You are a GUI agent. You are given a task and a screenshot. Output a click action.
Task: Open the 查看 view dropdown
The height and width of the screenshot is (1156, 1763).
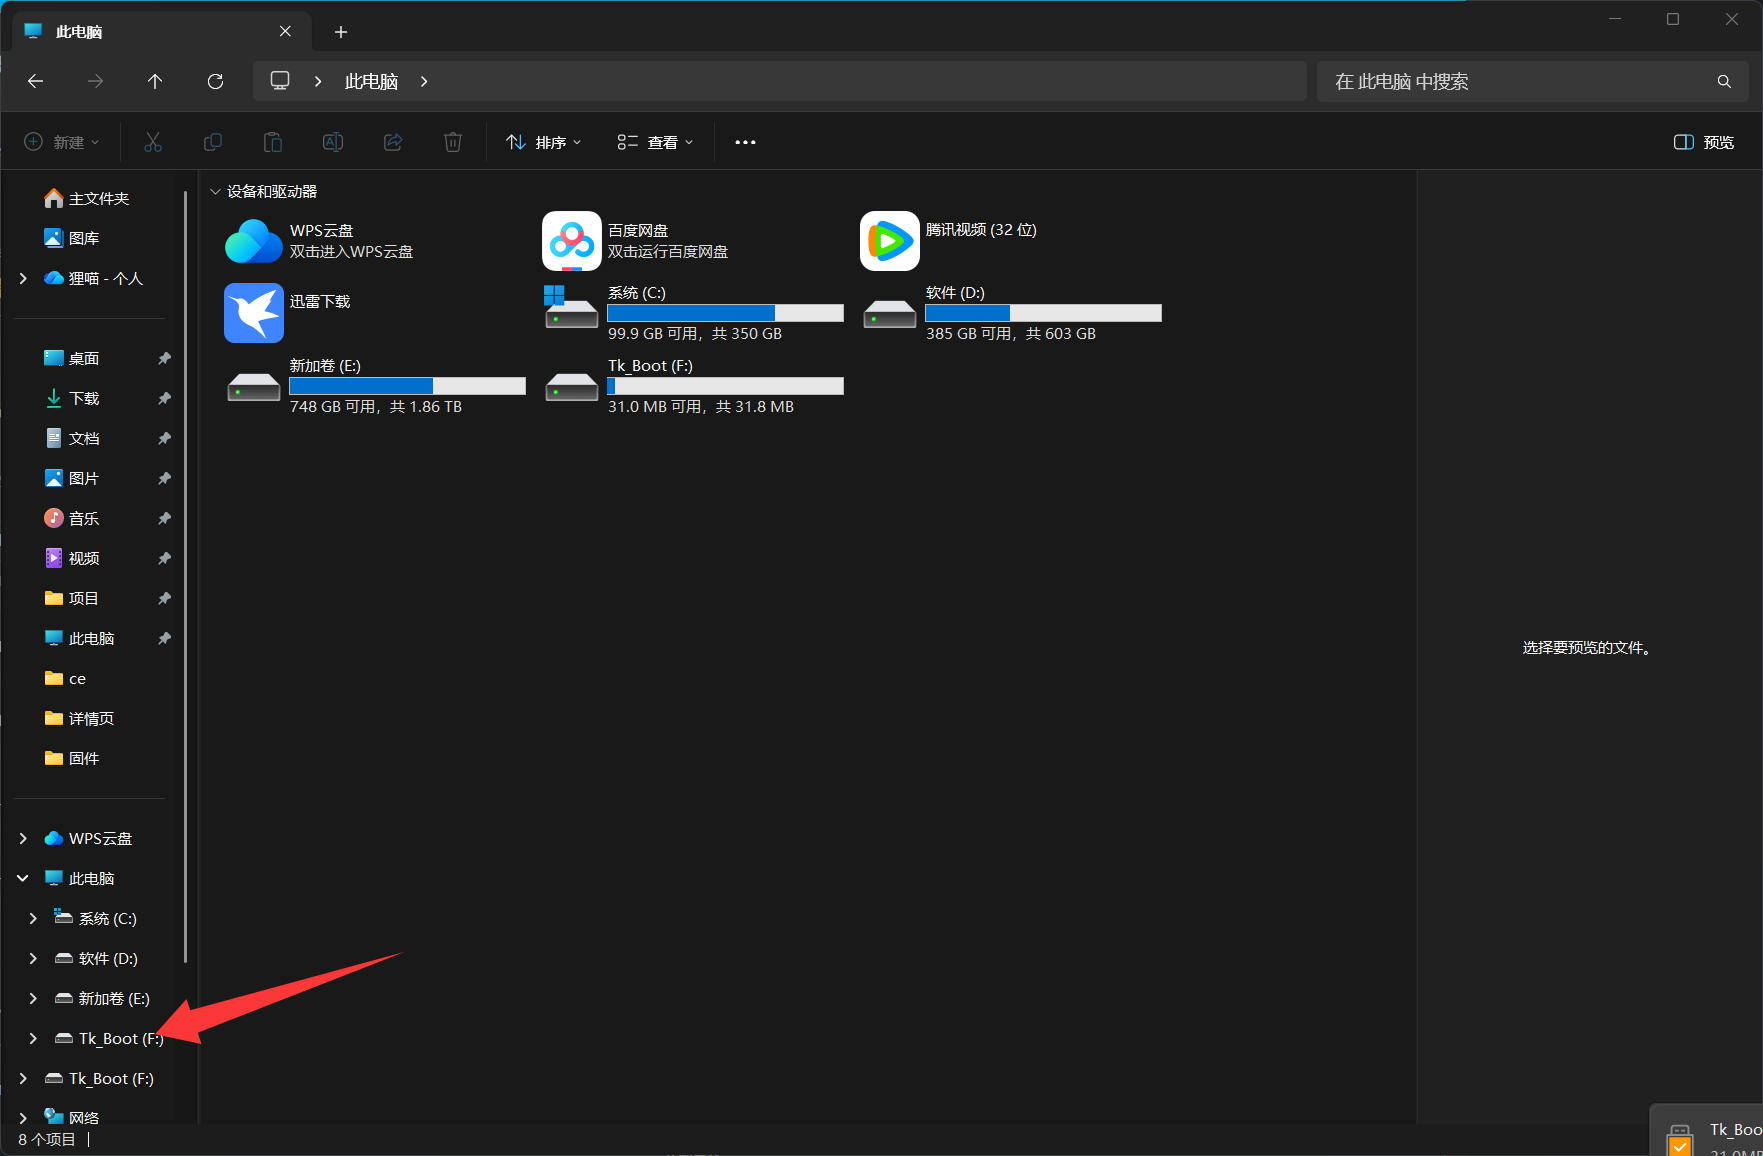click(x=655, y=142)
